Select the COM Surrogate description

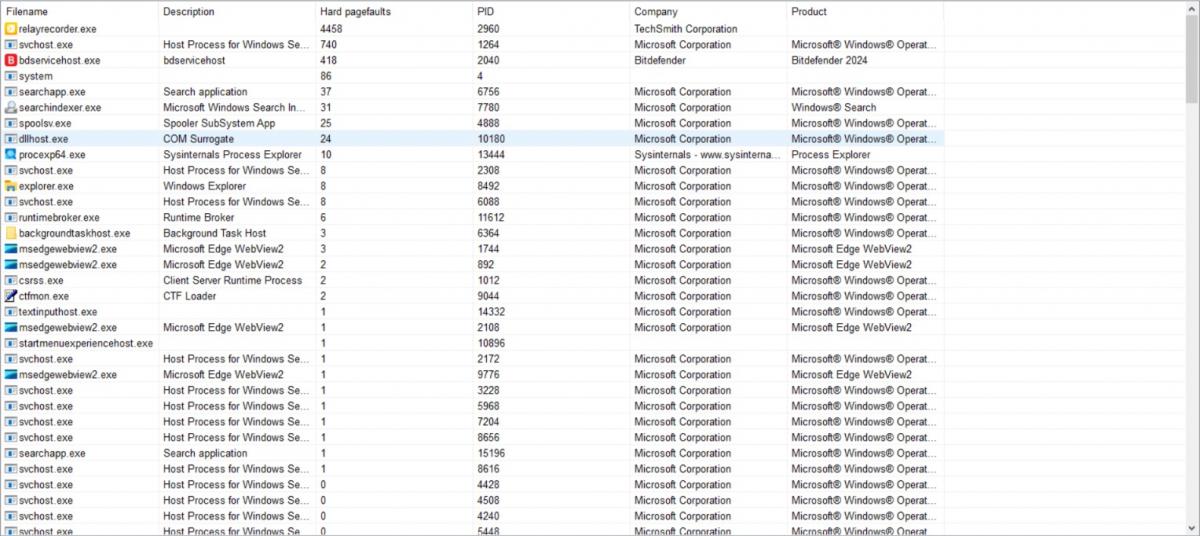pos(198,139)
